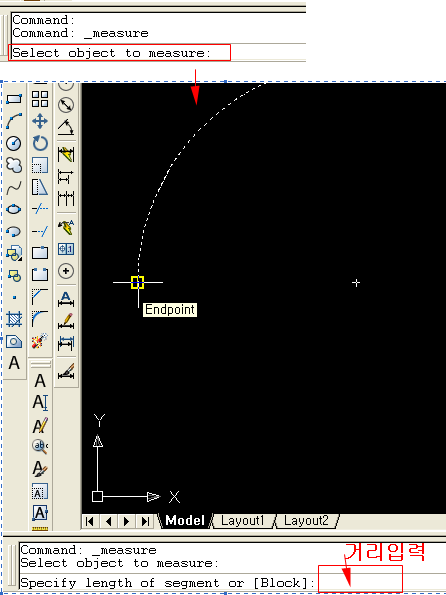
Task: Click in the Specify length of segment prompt line
Action: pos(233,583)
